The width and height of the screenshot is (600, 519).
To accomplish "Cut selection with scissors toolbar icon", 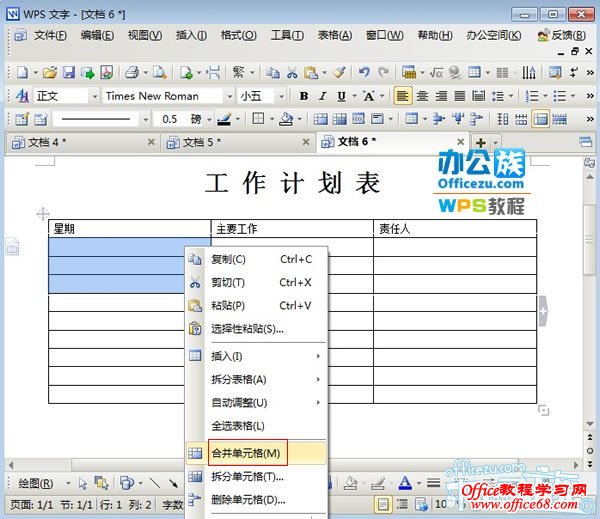I will [292, 72].
